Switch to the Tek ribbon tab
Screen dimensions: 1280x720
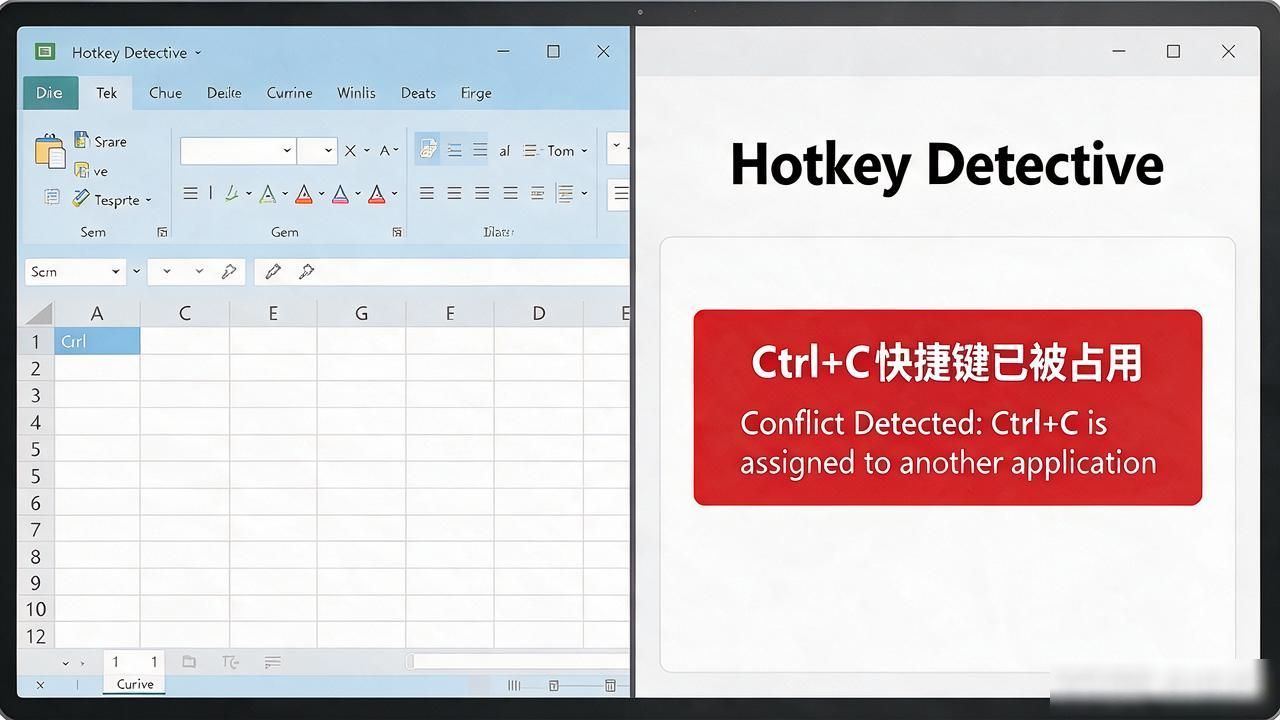tap(107, 93)
